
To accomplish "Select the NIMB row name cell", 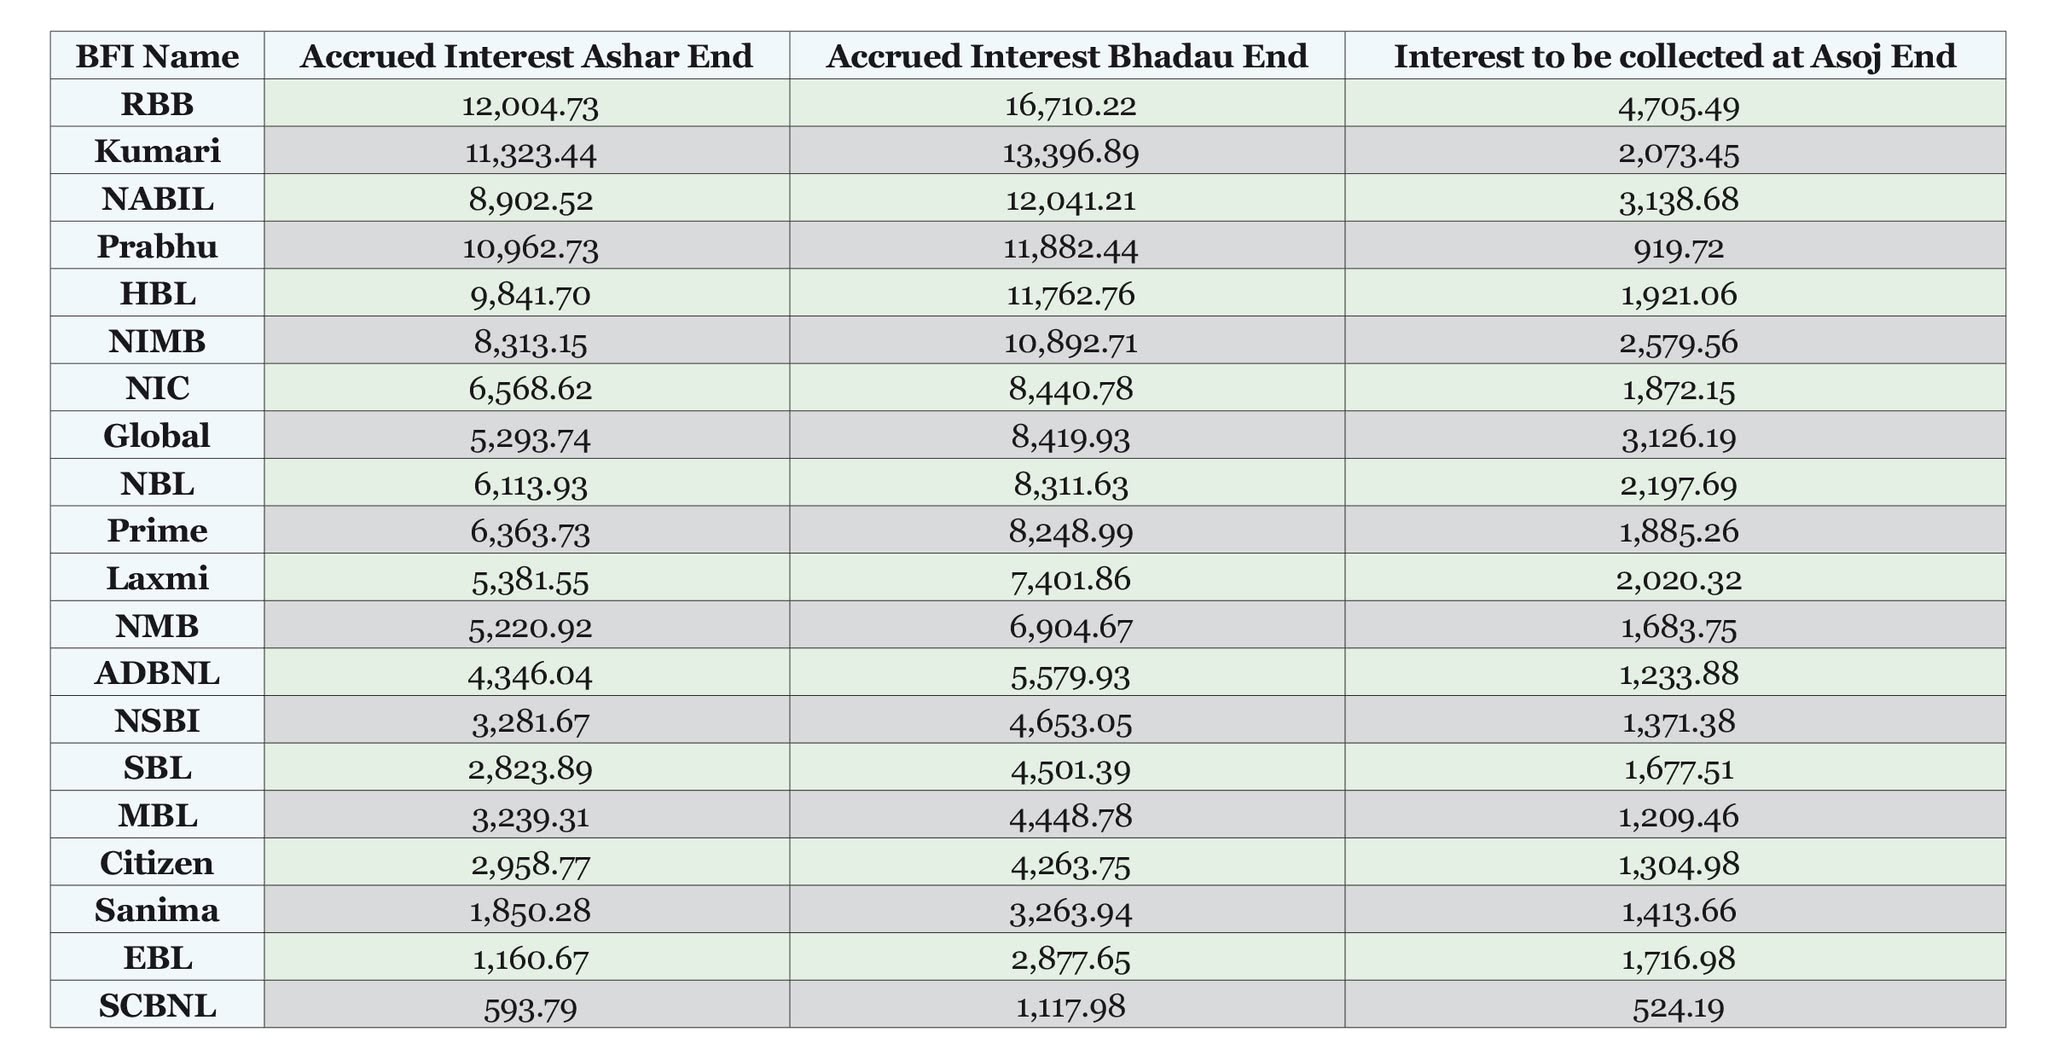I will 157,341.
